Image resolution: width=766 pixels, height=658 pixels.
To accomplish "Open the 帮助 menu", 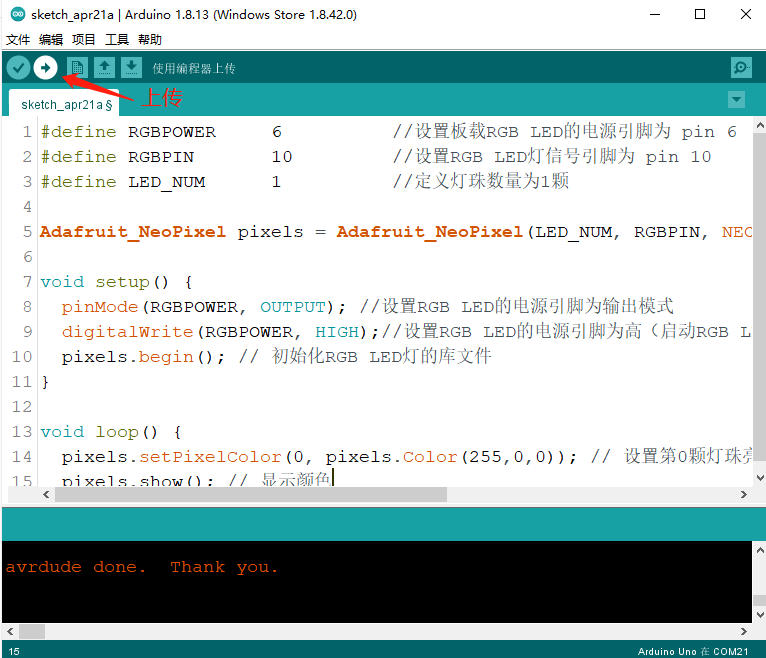I will tap(150, 40).
